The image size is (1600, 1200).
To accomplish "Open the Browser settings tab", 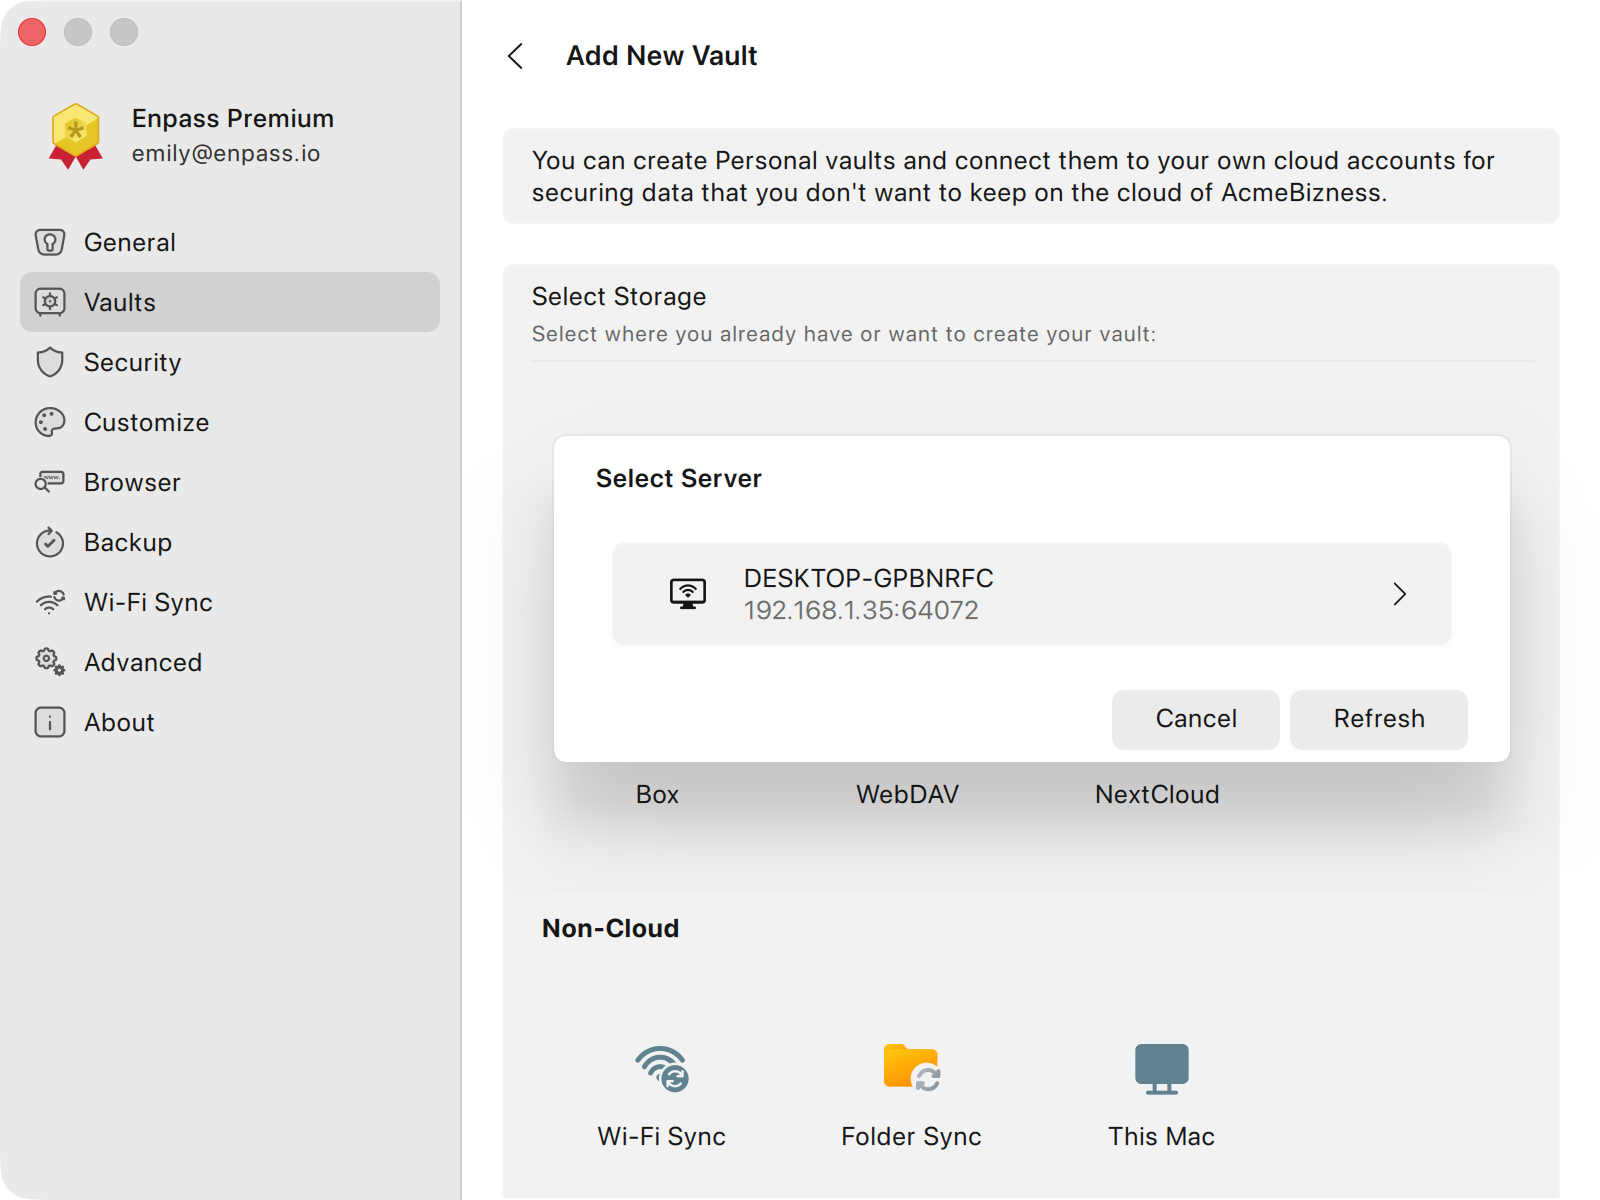I will 230,482.
